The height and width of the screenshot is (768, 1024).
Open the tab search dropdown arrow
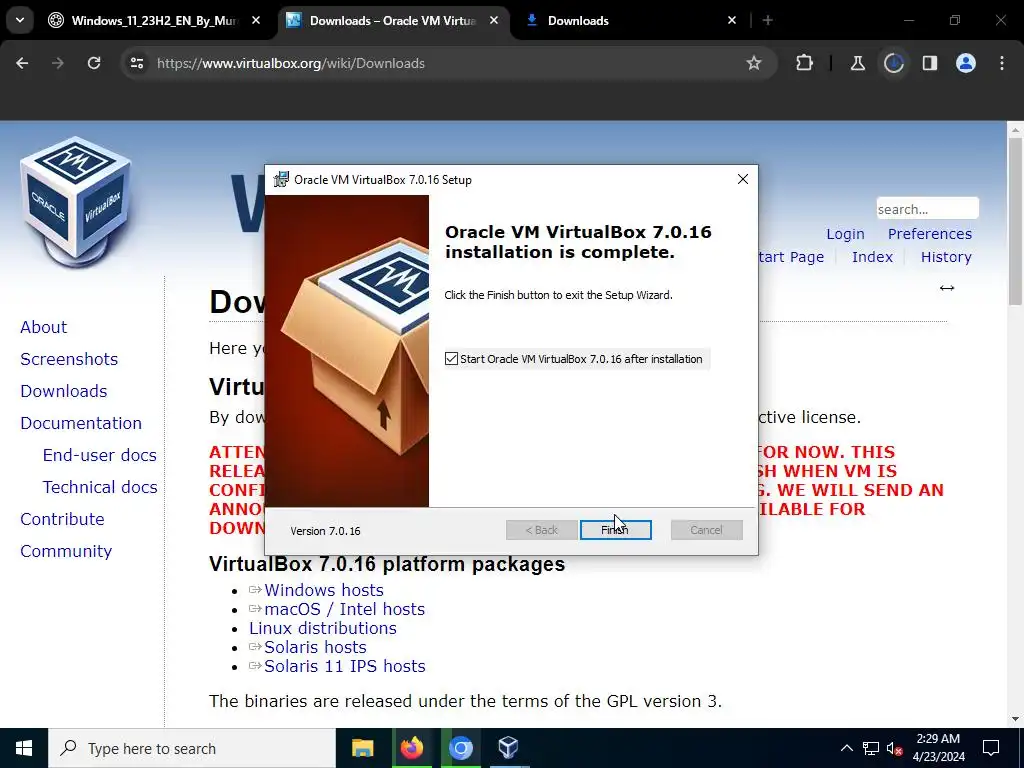pos(20,20)
